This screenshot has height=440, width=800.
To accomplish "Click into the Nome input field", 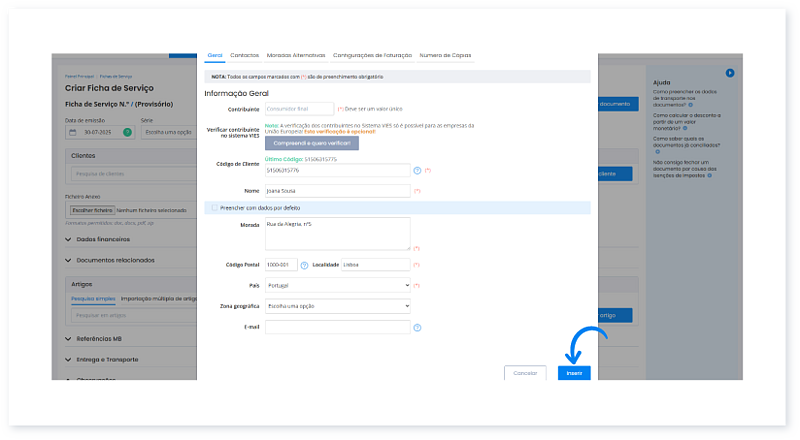I will [337, 190].
